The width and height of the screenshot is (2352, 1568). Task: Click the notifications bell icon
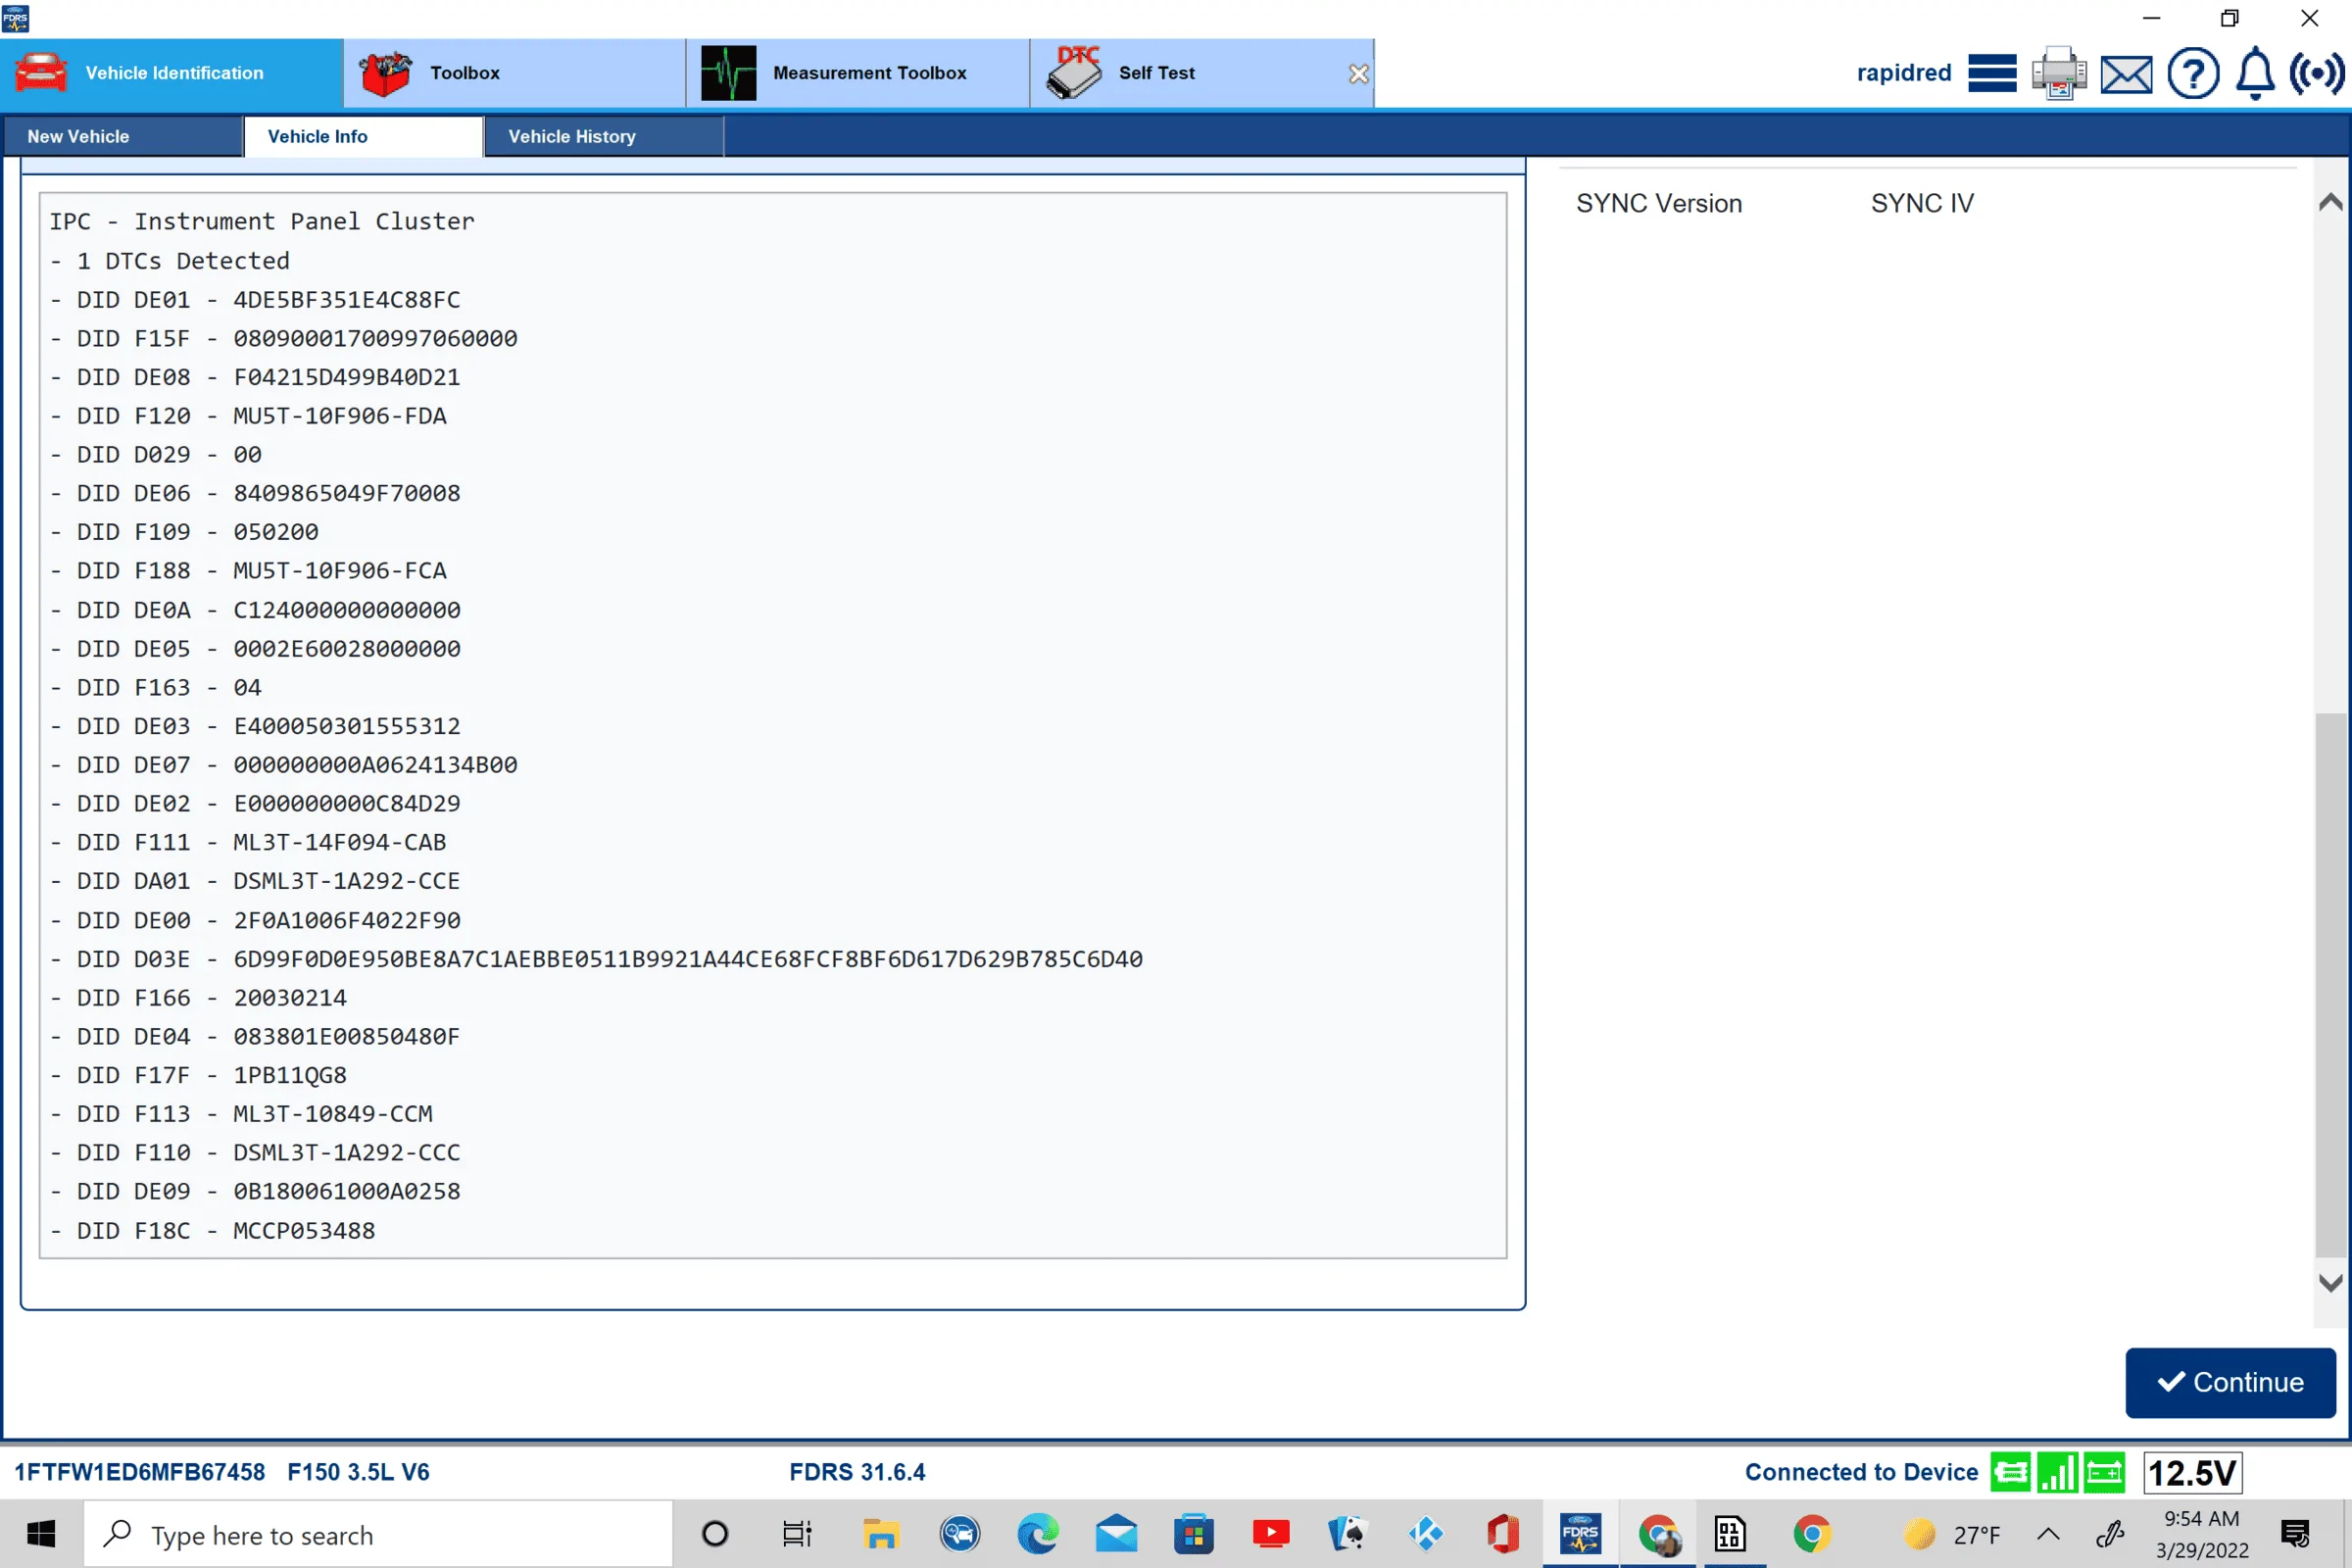(x=2254, y=74)
